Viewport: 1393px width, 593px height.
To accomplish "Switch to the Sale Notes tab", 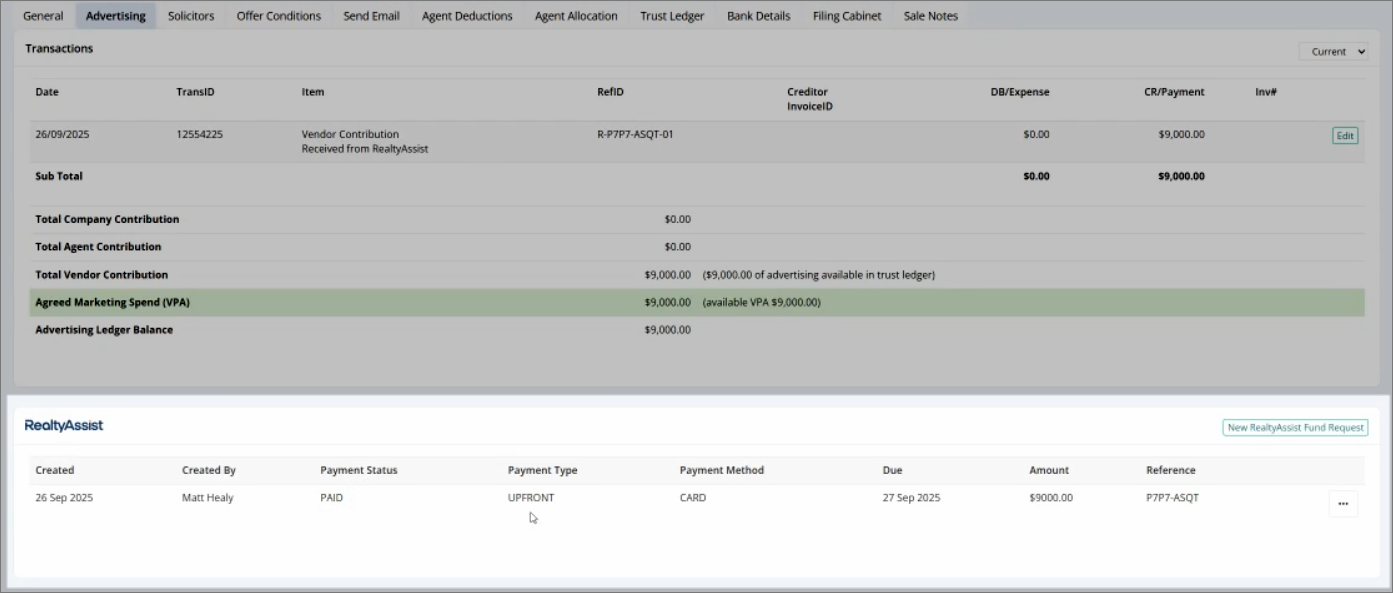I will tap(930, 16).
